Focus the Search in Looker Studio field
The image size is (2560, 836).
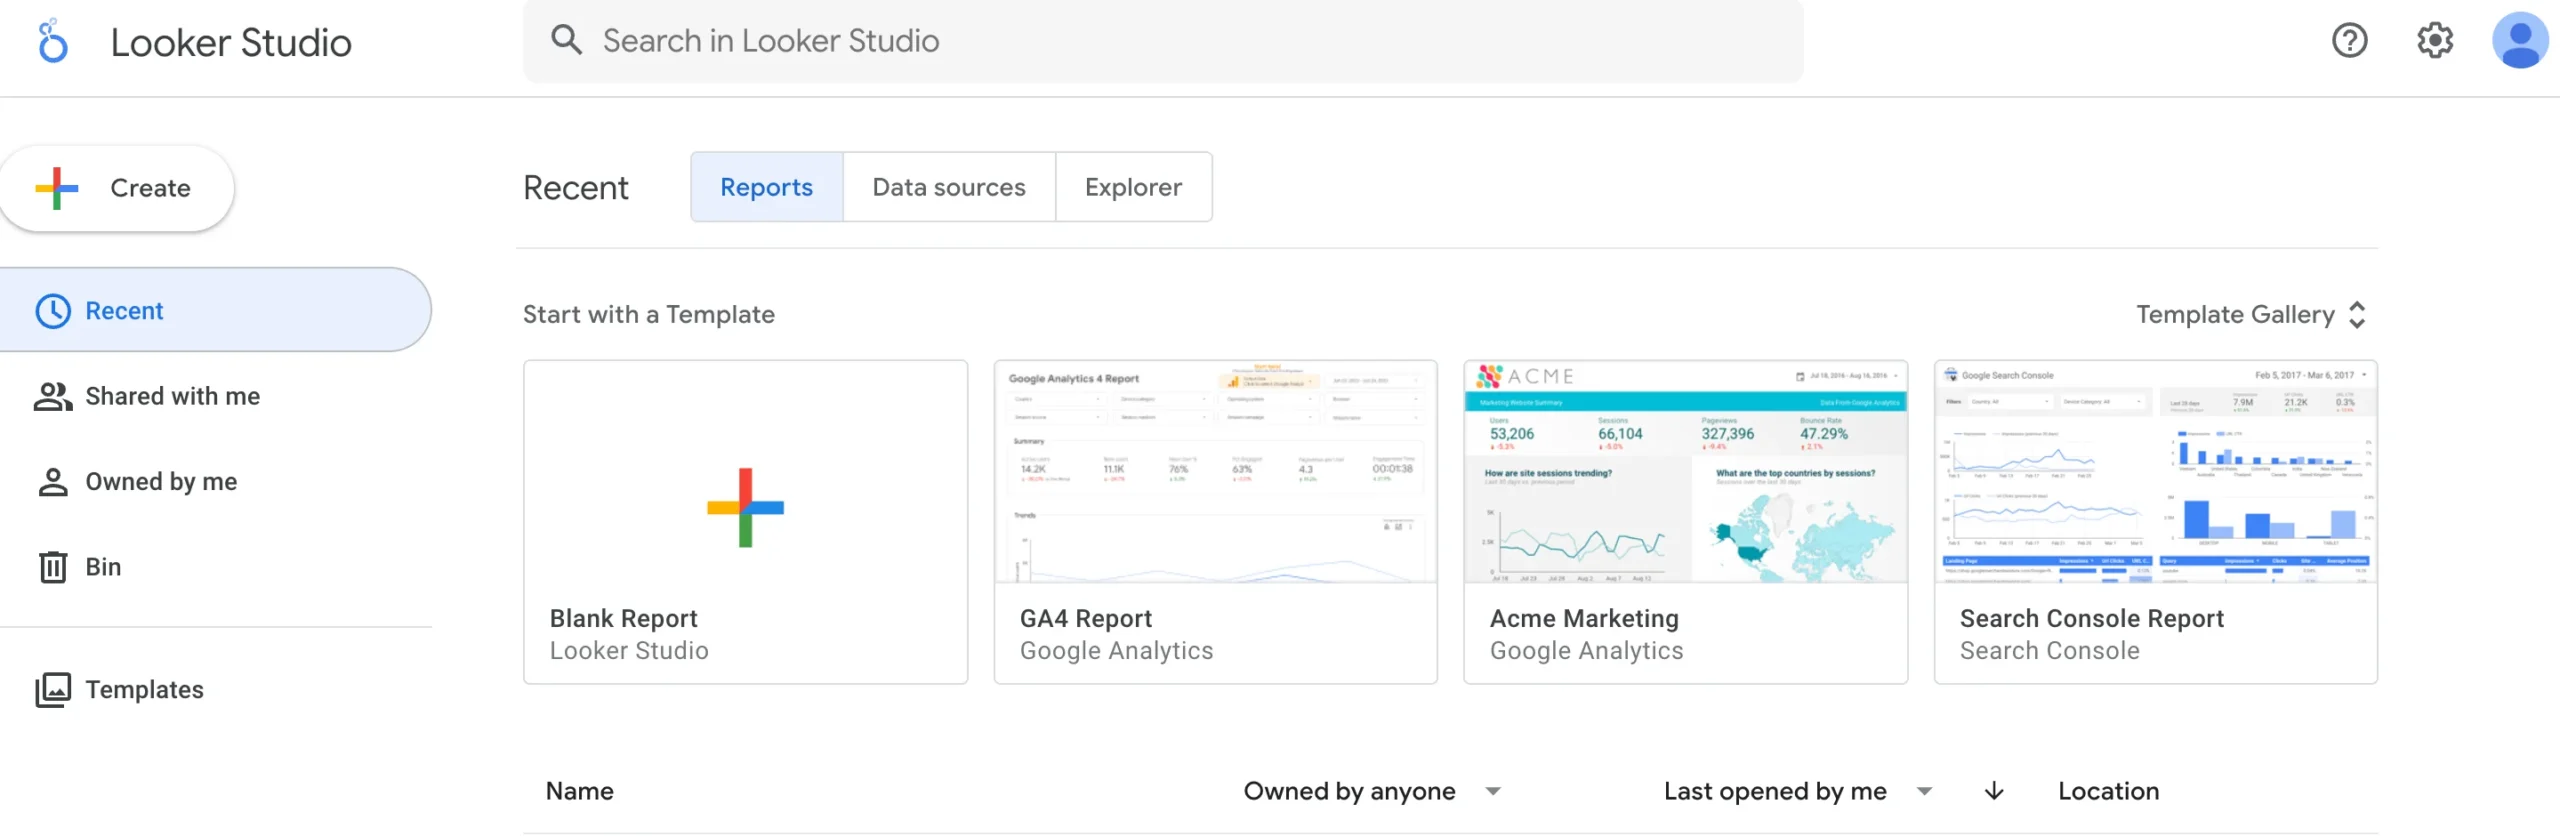coord(1163,41)
